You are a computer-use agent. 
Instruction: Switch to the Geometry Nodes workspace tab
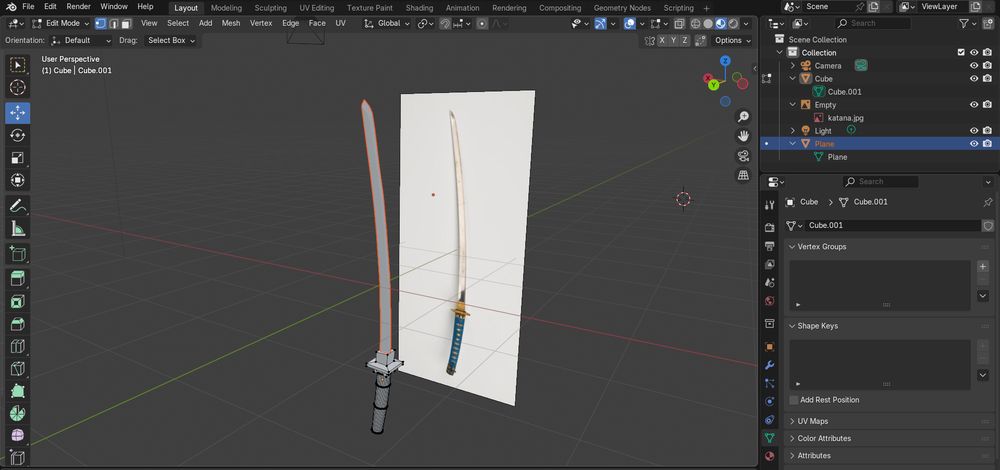[622, 8]
